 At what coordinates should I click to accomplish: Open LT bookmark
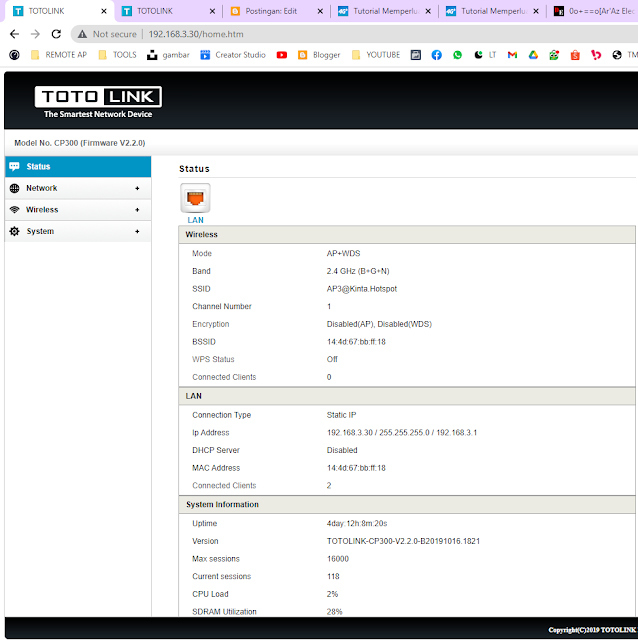(x=485, y=55)
